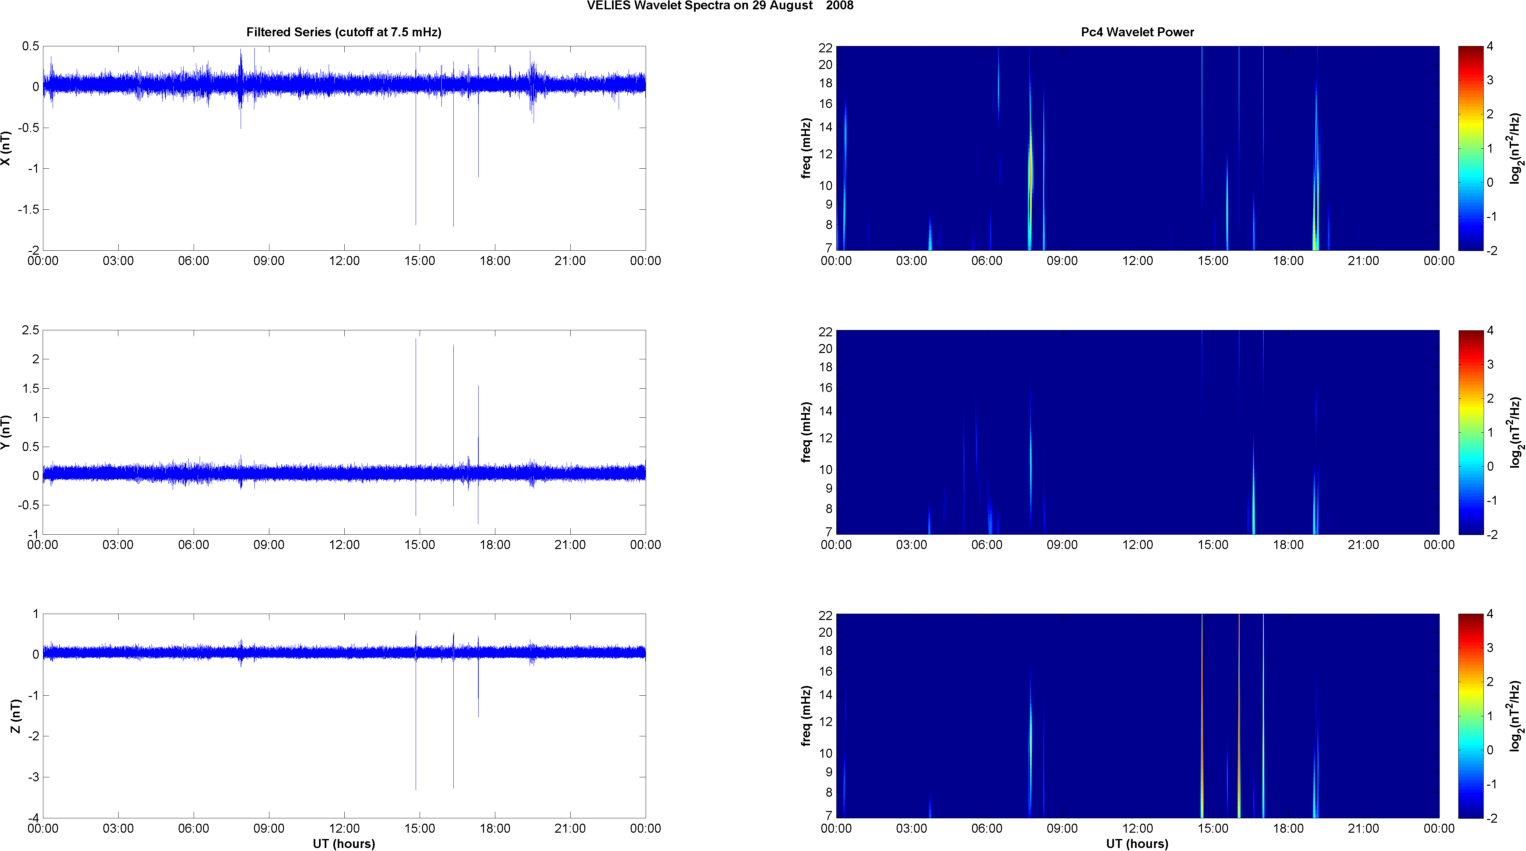
Task: Click the log2(nT²/Hz) label of bottom colorbar
Action: 1516,716
